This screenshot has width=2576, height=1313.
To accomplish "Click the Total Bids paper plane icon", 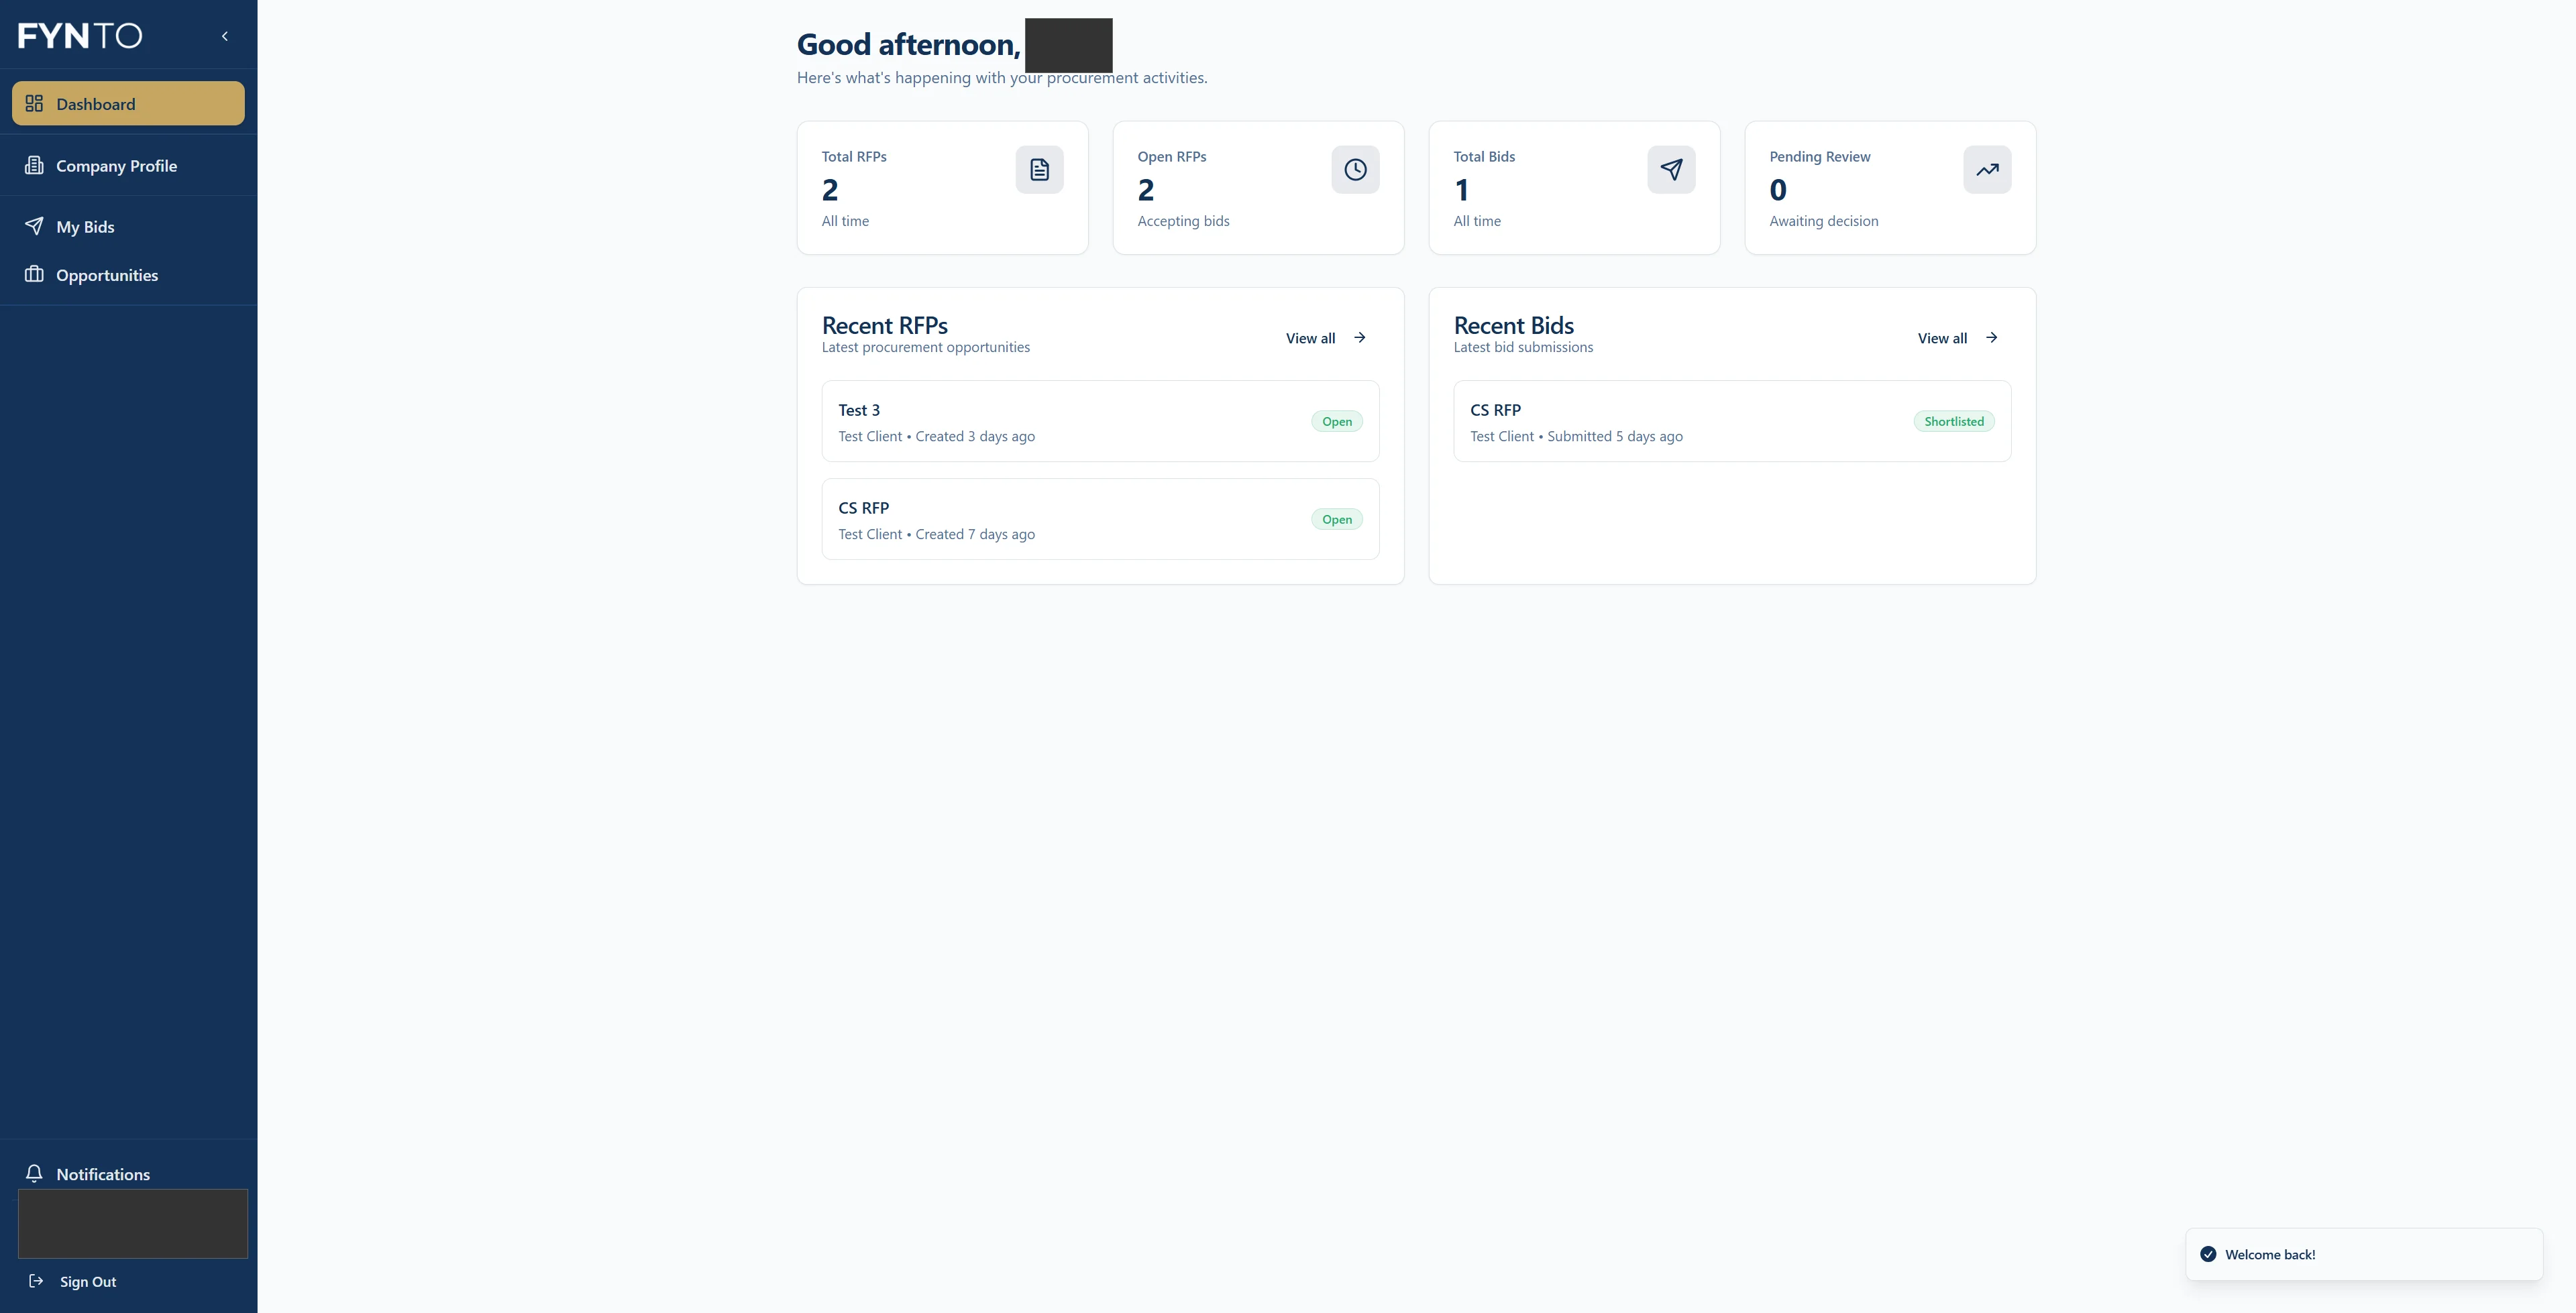I will 1671,169.
